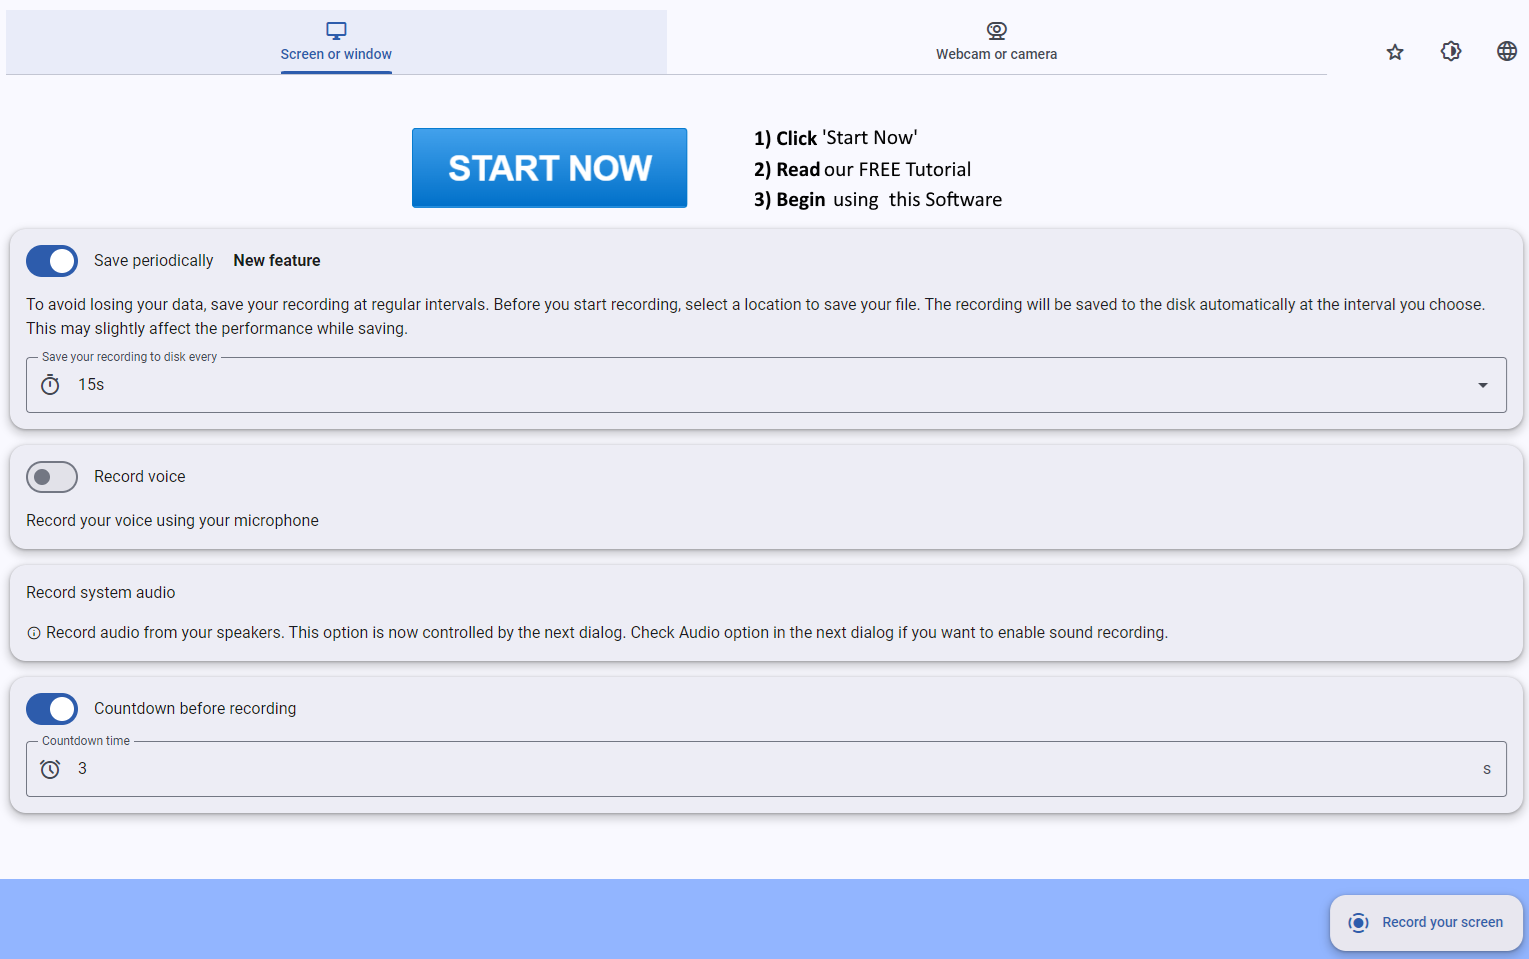
Task: Click the stopwatch icon beside 15s
Action: 50,385
